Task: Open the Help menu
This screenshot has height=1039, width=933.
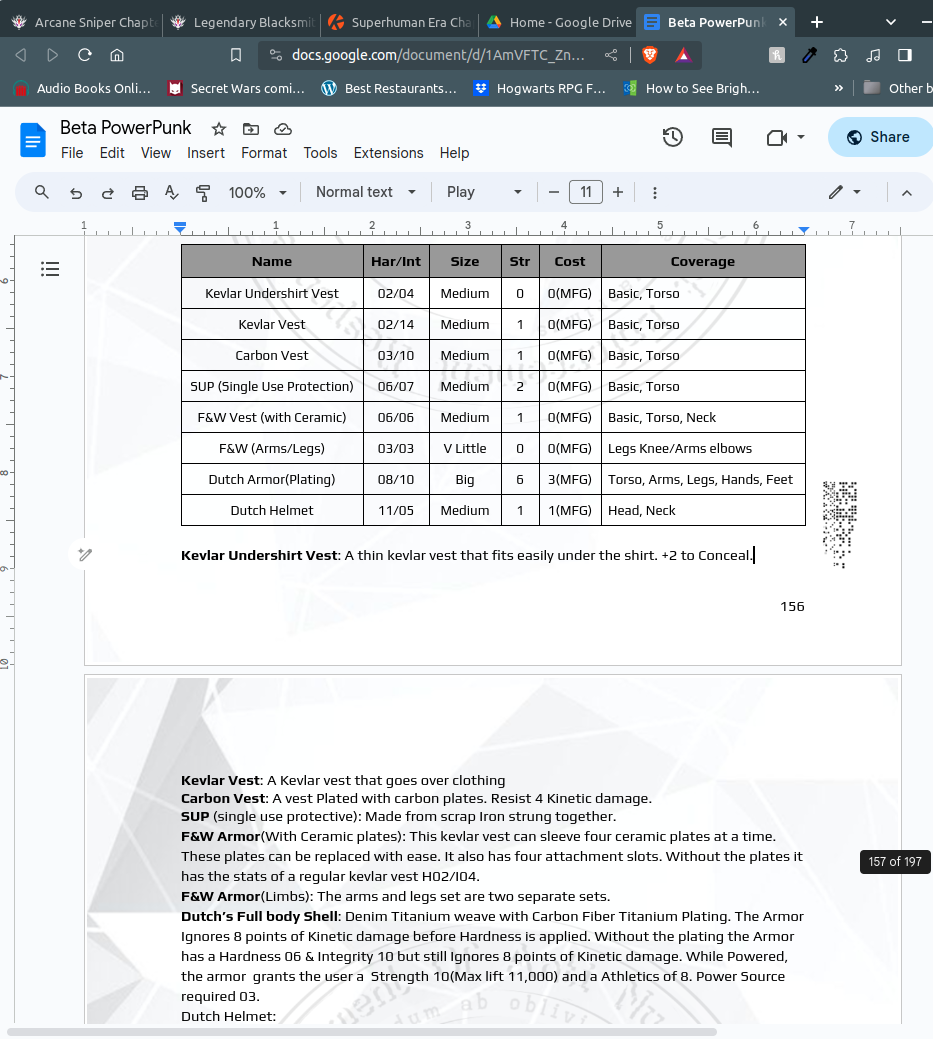Action: pos(454,153)
